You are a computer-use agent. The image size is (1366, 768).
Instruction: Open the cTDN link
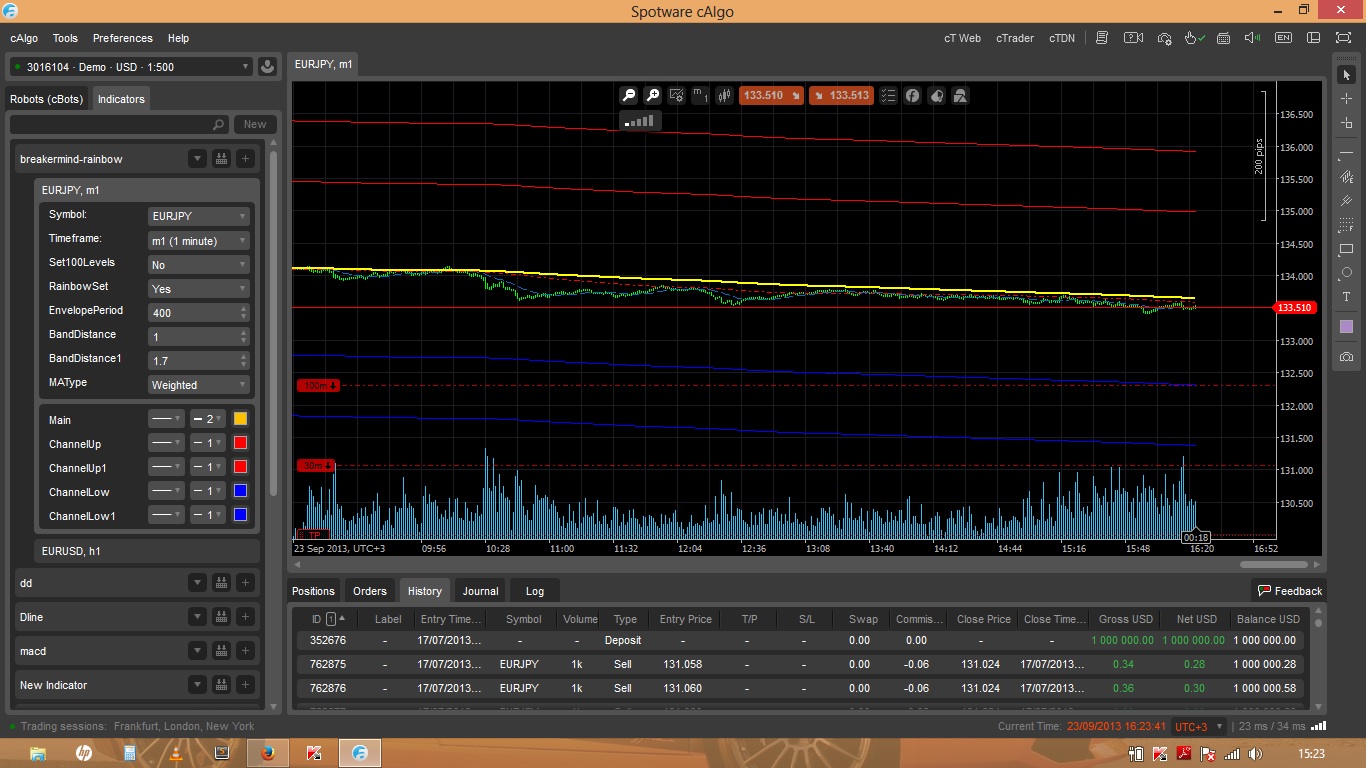pyautogui.click(x=1062, y=38)
